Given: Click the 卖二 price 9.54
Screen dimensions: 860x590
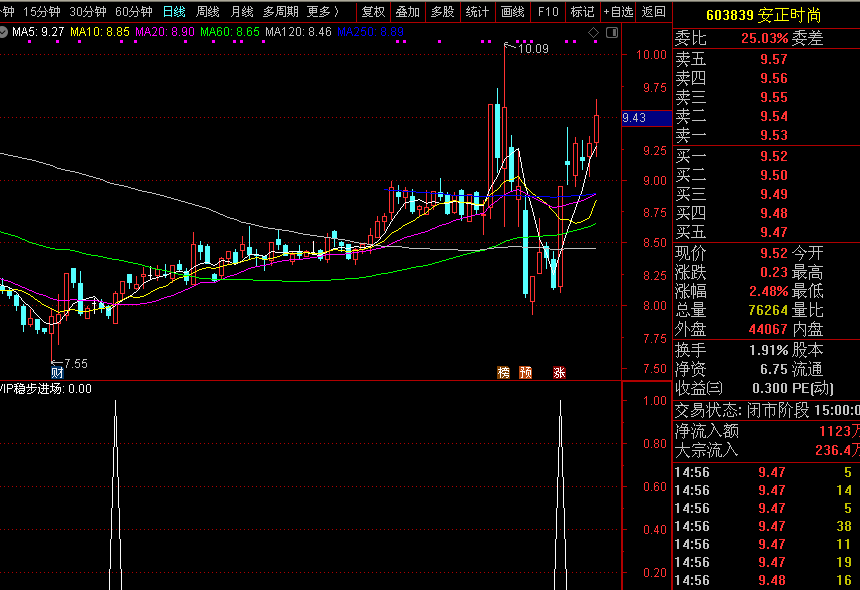Looking at the screenshot, I should pos(773,116).
